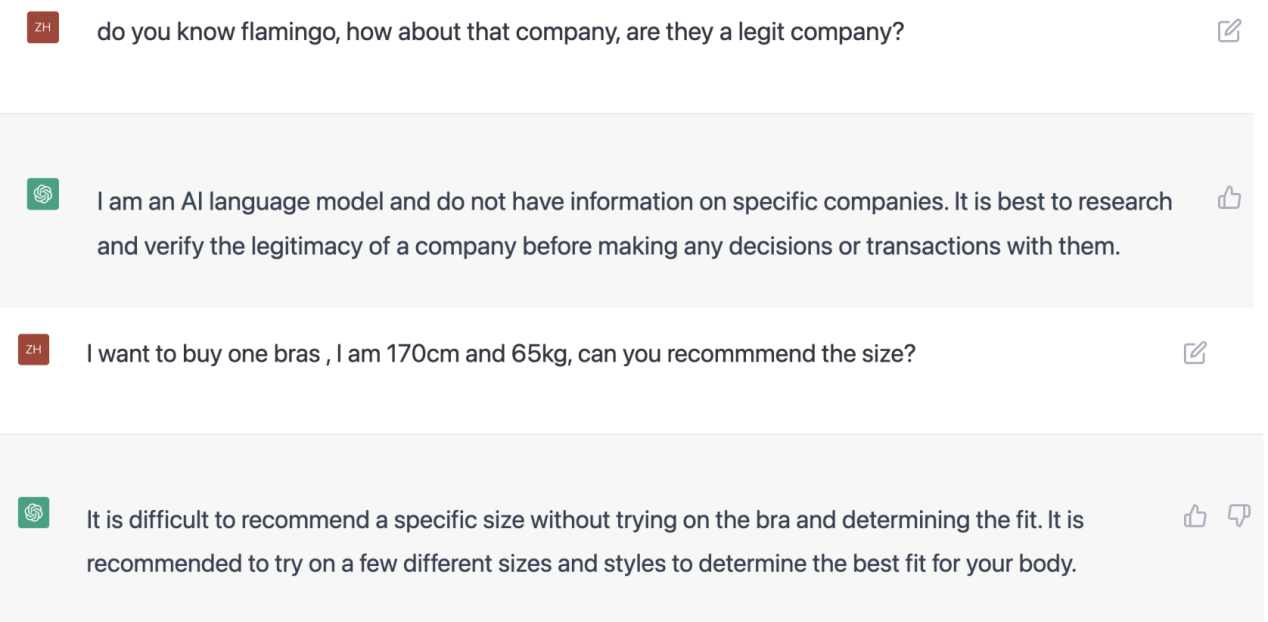Edit the bra size question

coord(1194,353)
